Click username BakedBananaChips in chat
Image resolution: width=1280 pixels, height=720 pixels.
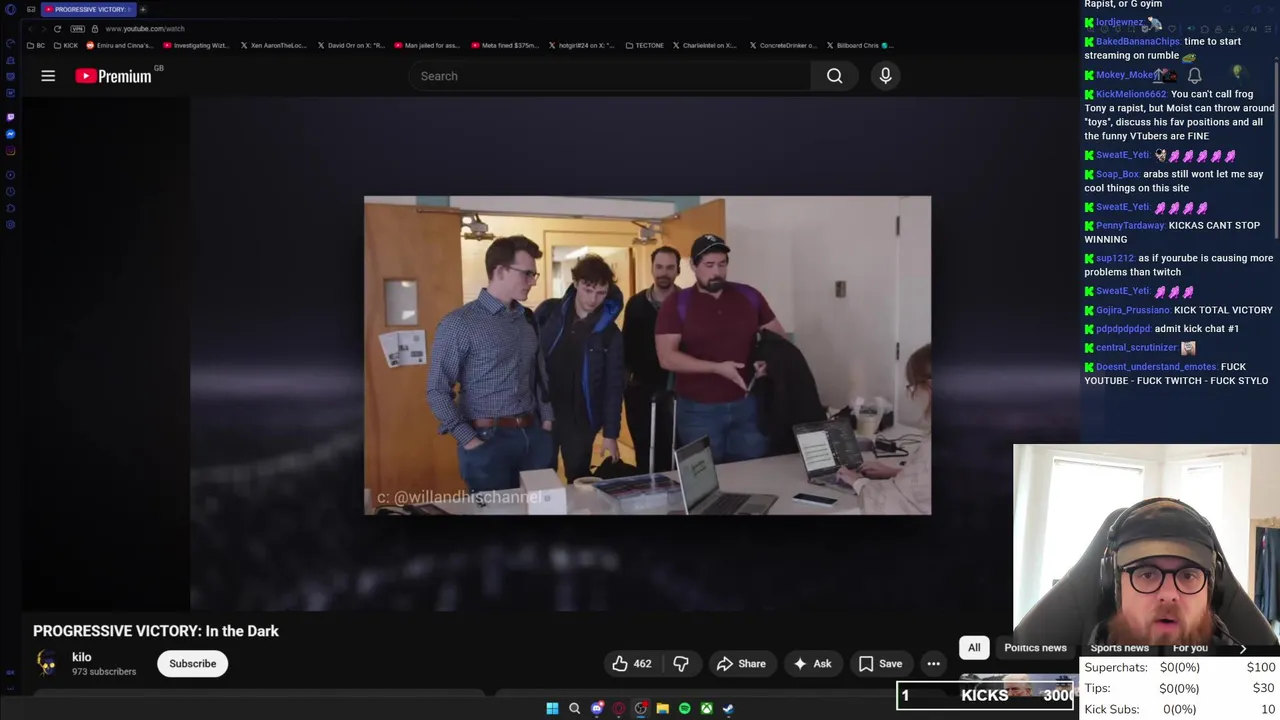pyautogui.click(x=1138, y=42)
